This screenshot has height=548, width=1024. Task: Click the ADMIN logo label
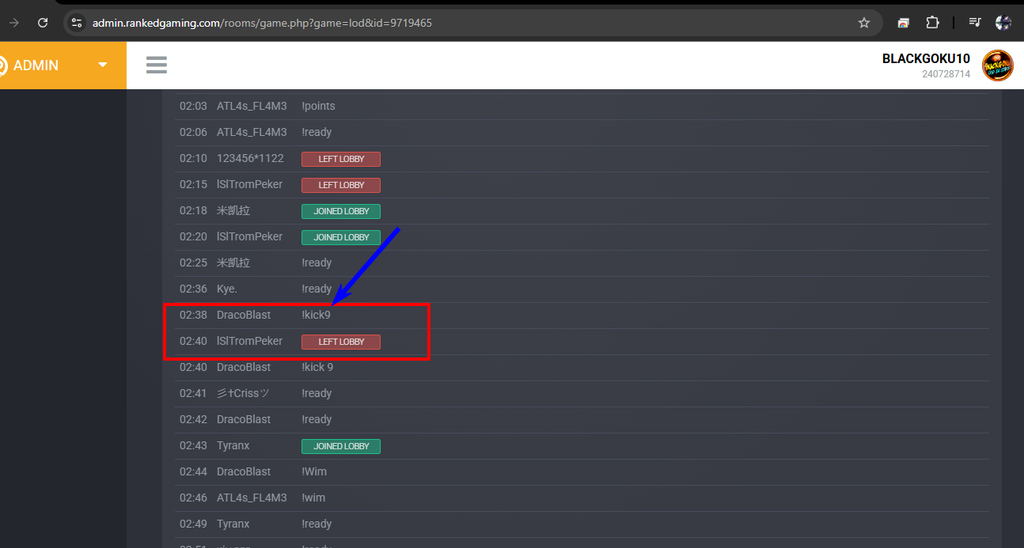coord(35,65)
